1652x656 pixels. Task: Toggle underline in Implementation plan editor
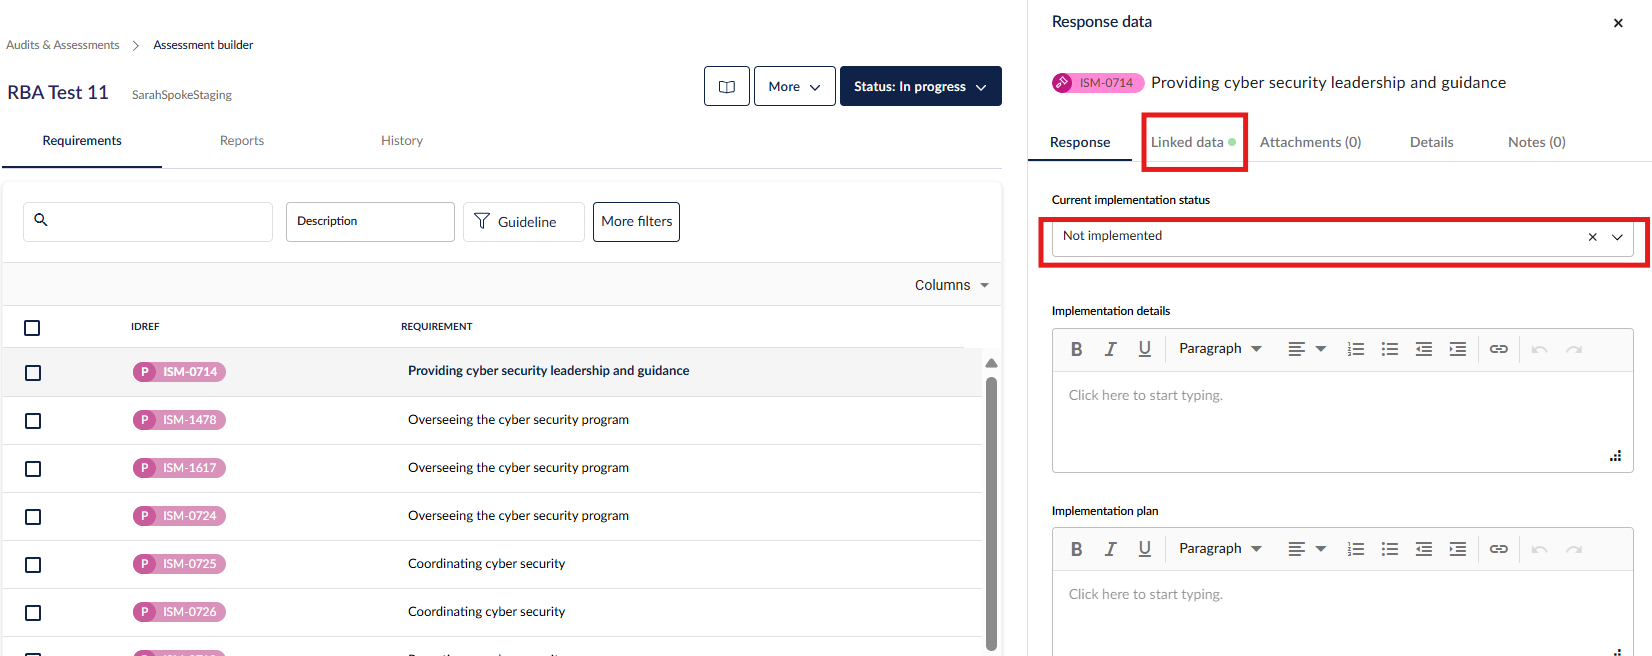point(1145,549)
